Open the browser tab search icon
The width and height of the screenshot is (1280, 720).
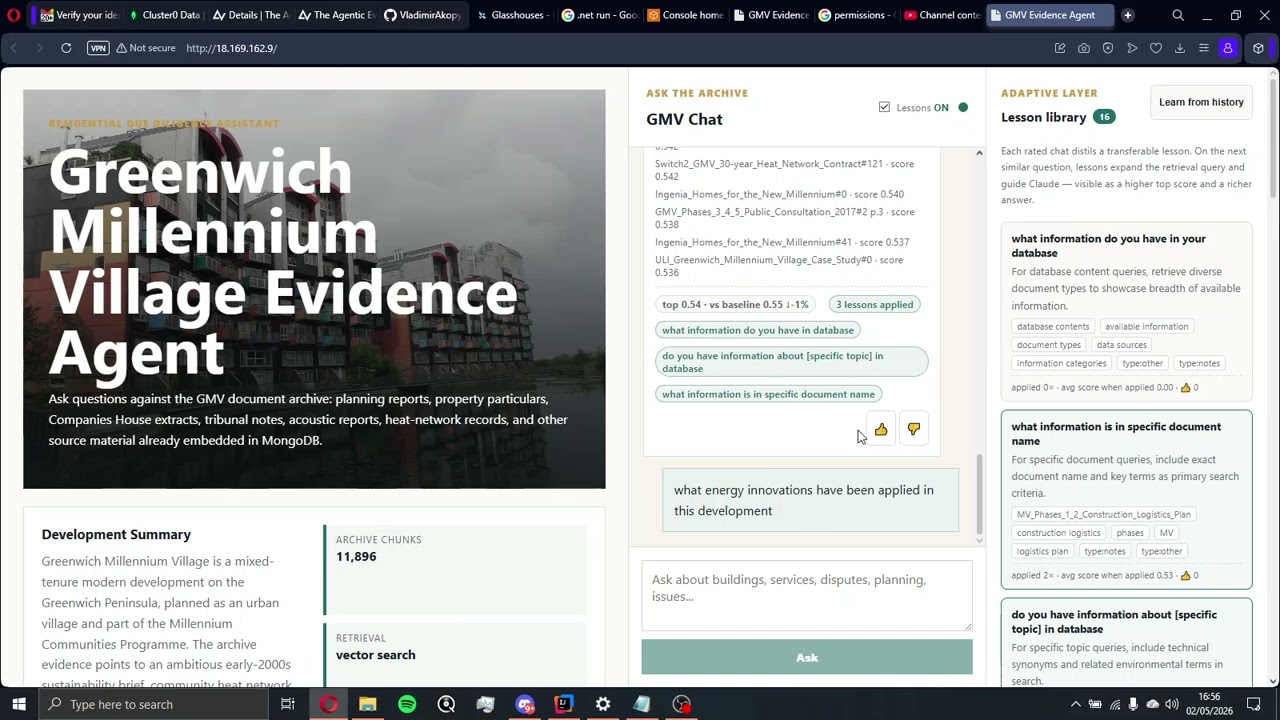click(1178, 15)
